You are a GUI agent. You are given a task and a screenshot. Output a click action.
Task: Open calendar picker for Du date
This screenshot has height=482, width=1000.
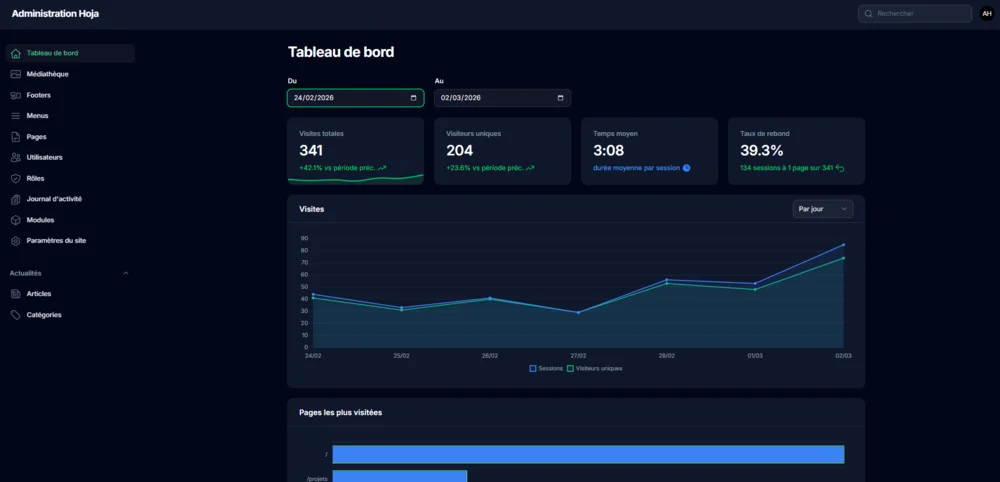(x=413, y=98)
